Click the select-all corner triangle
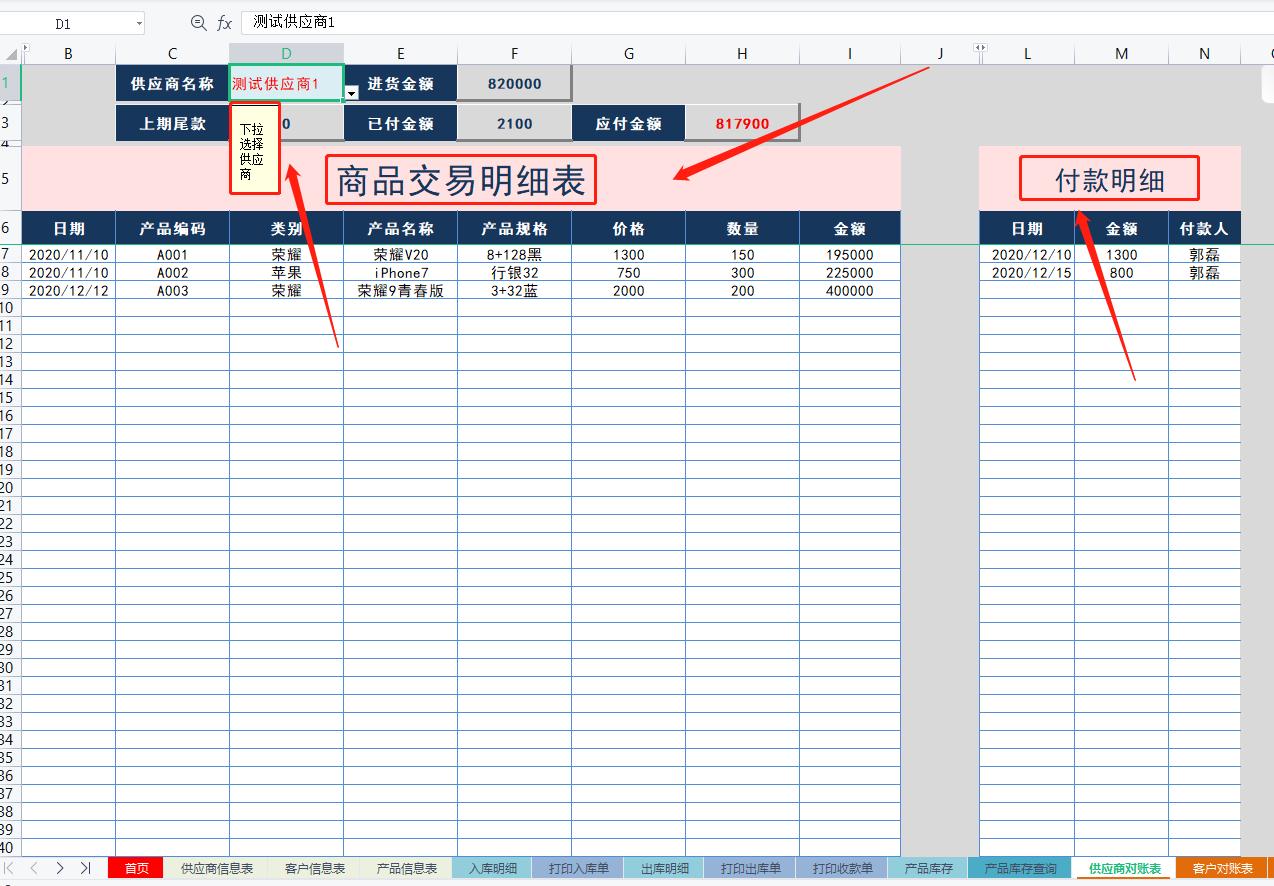Viewport: 1274px width, 886px height. point(10,53)
